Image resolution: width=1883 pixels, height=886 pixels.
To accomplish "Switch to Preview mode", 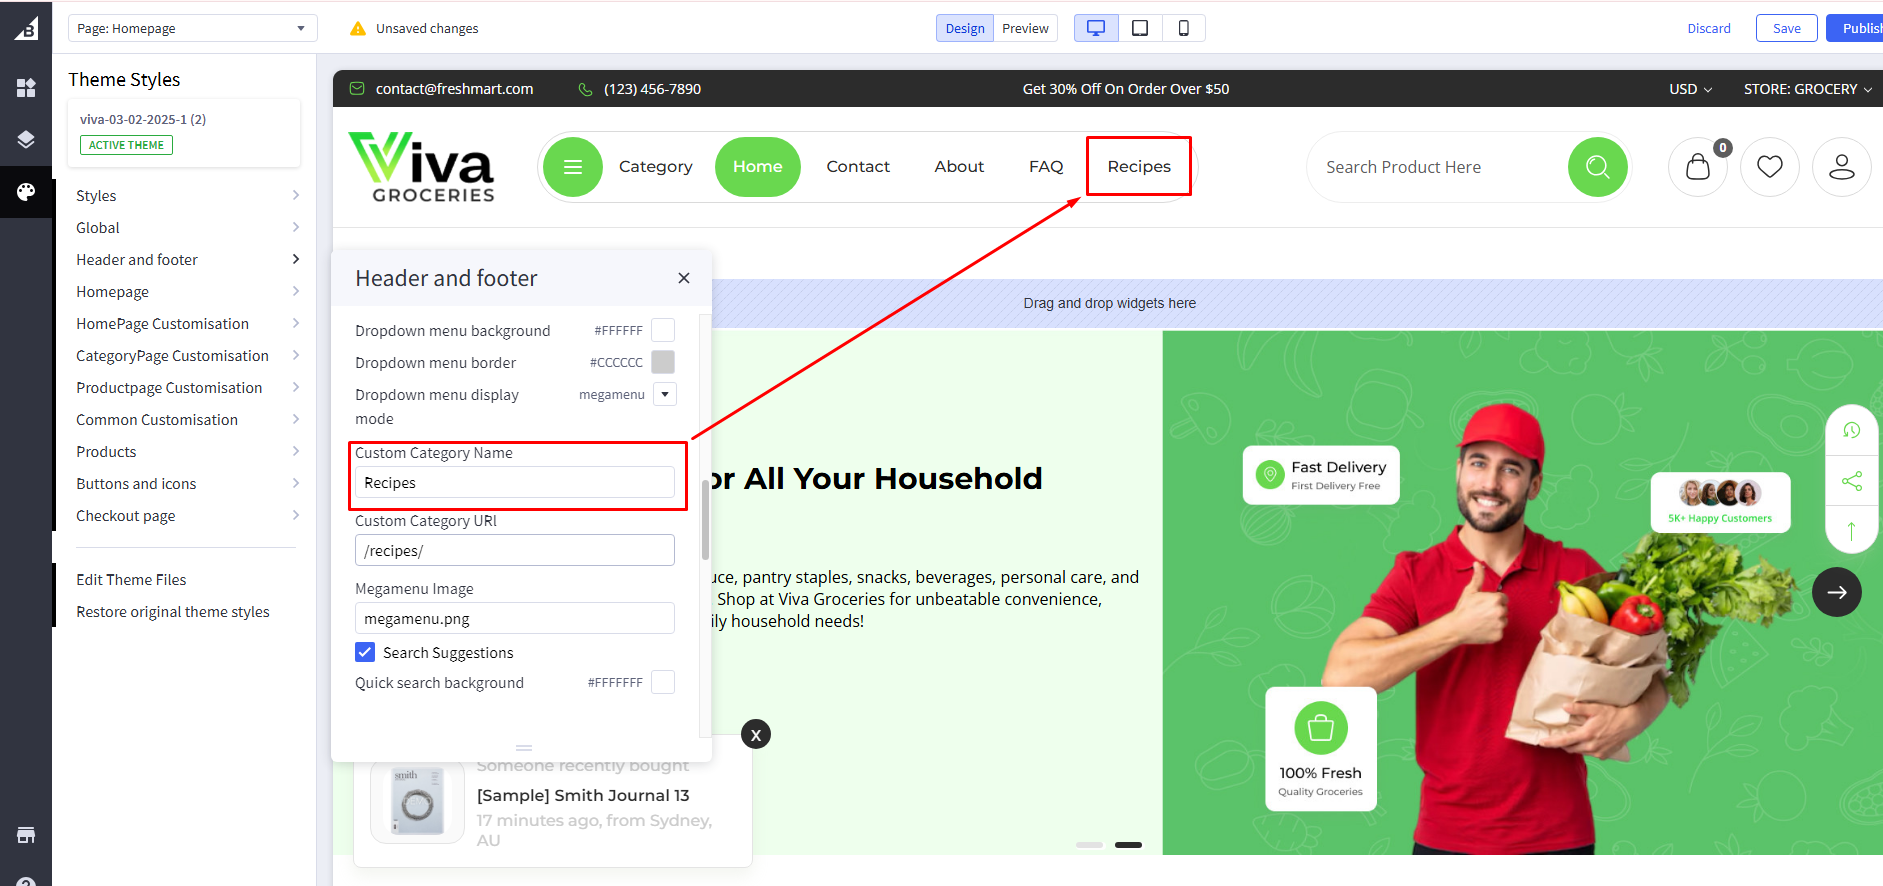I will point(1026,28).
